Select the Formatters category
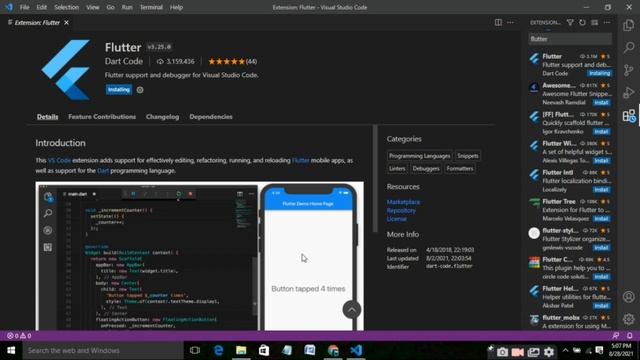 pyautogui.click(x=460, y=169)
